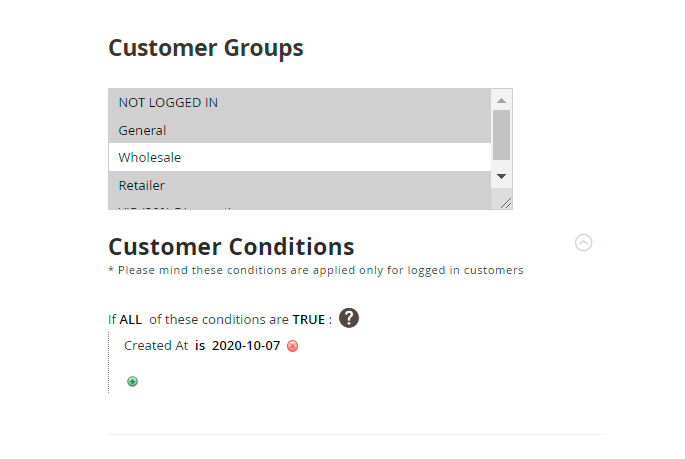Edit the 2020-10-07 date value

pyautogui.click(x=246, y=346)
